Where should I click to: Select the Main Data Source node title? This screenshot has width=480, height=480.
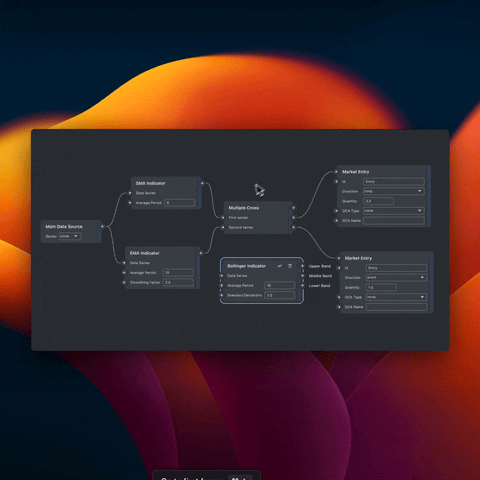point(64,227)
